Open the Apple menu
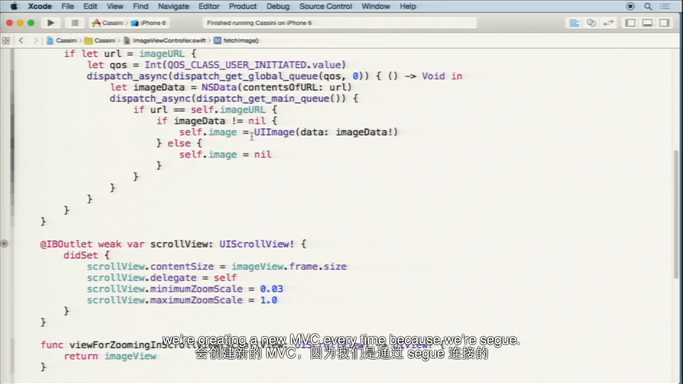 coord(14,6)
